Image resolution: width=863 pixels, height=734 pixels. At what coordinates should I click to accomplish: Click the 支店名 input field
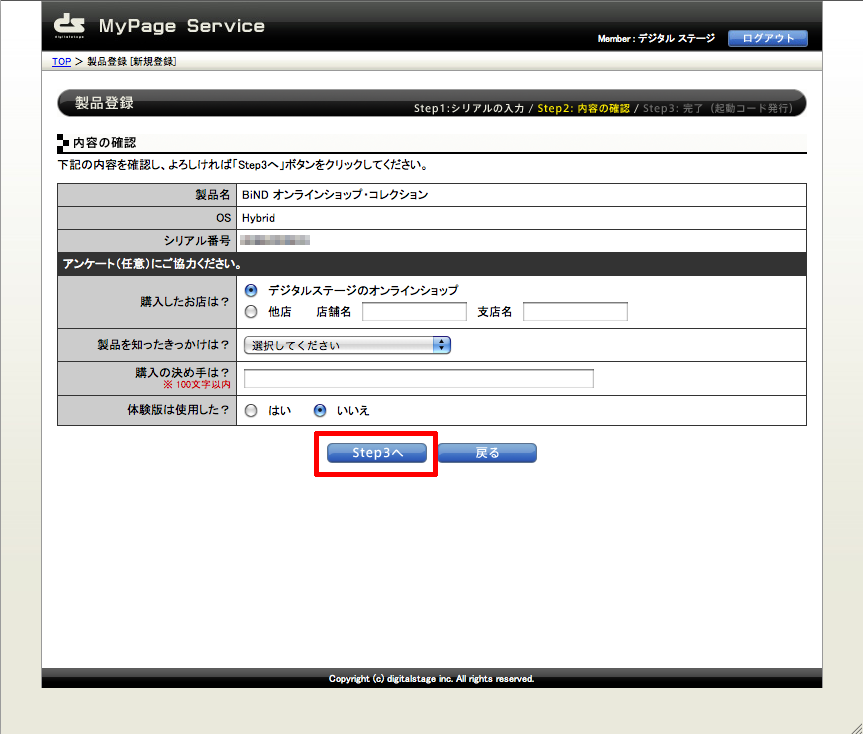click(x=575, y=311)
